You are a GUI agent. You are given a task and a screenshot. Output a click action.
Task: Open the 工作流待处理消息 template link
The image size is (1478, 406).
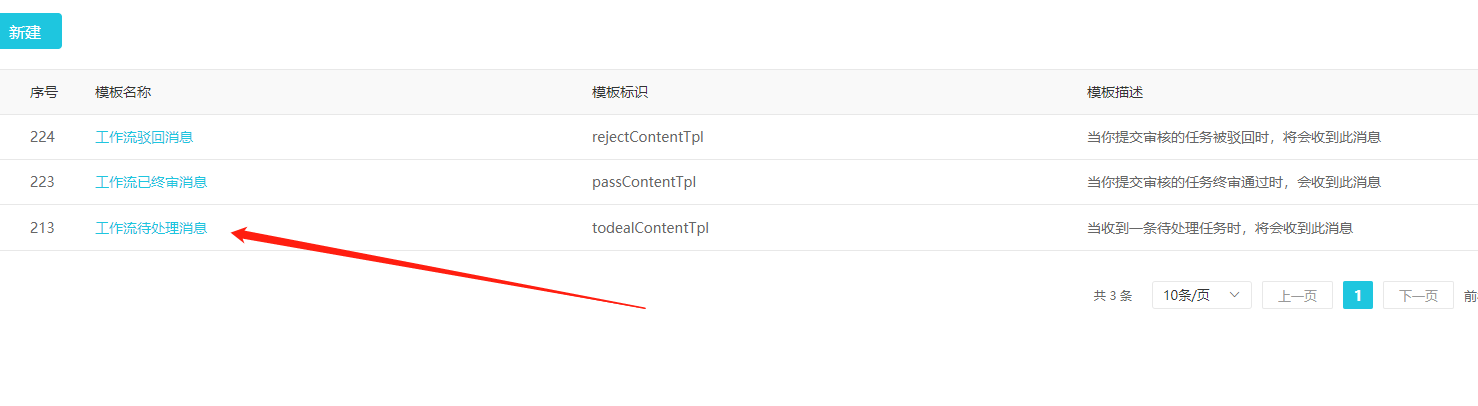(151, 228)
